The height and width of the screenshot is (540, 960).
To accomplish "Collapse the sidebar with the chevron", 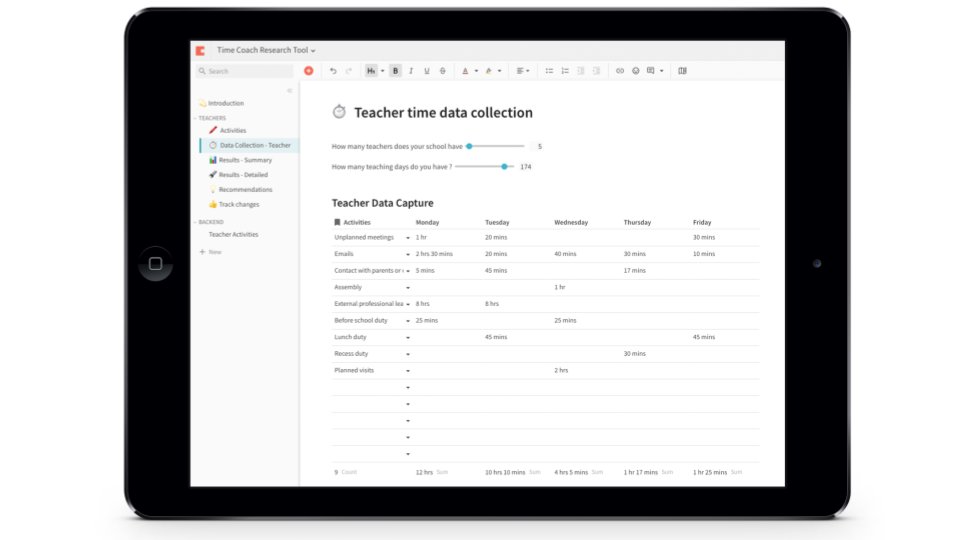I will [x=290, y=91].
